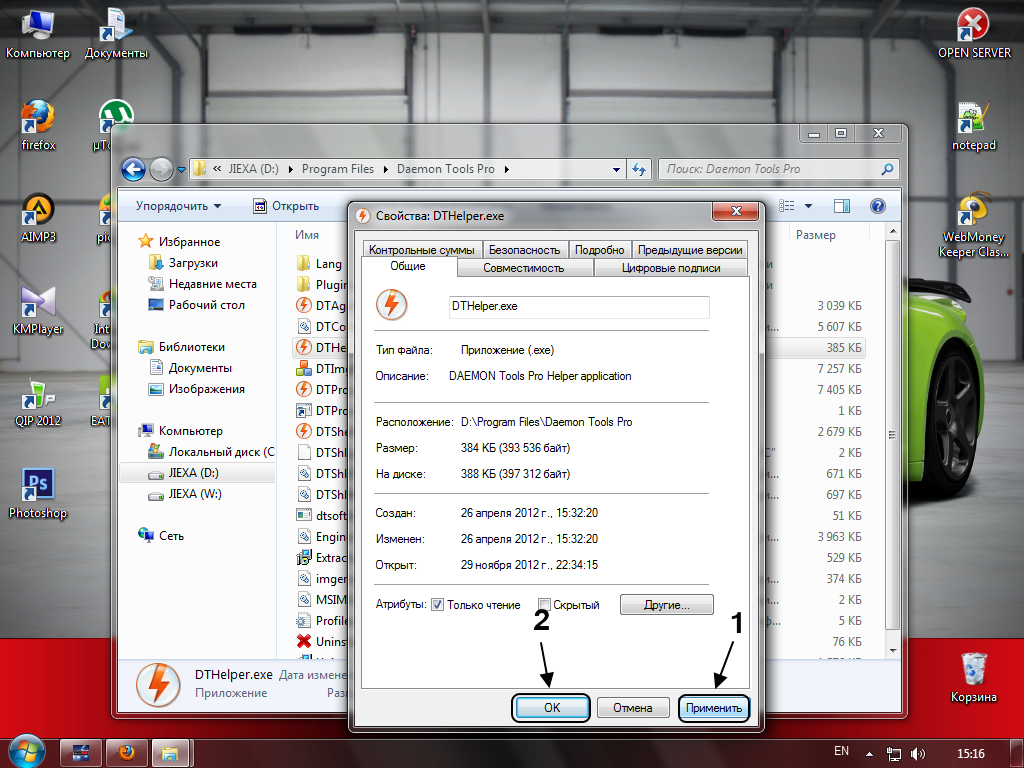Toggle the Скрытый attribute checkbox
This screenshot has height=768, width=1024.
pyautogui.click(x=544, y=605)
